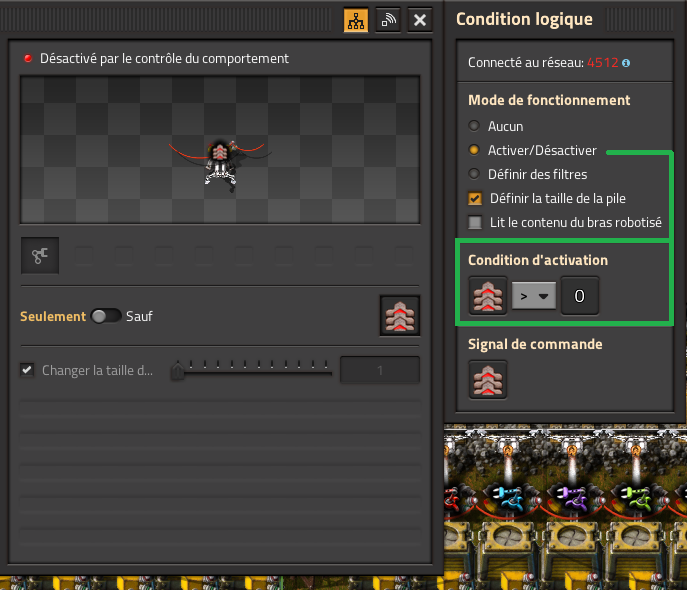This screenshot has height=590, width=687.
Task: Click the Condition logique panel title
Action: (524, 19)
